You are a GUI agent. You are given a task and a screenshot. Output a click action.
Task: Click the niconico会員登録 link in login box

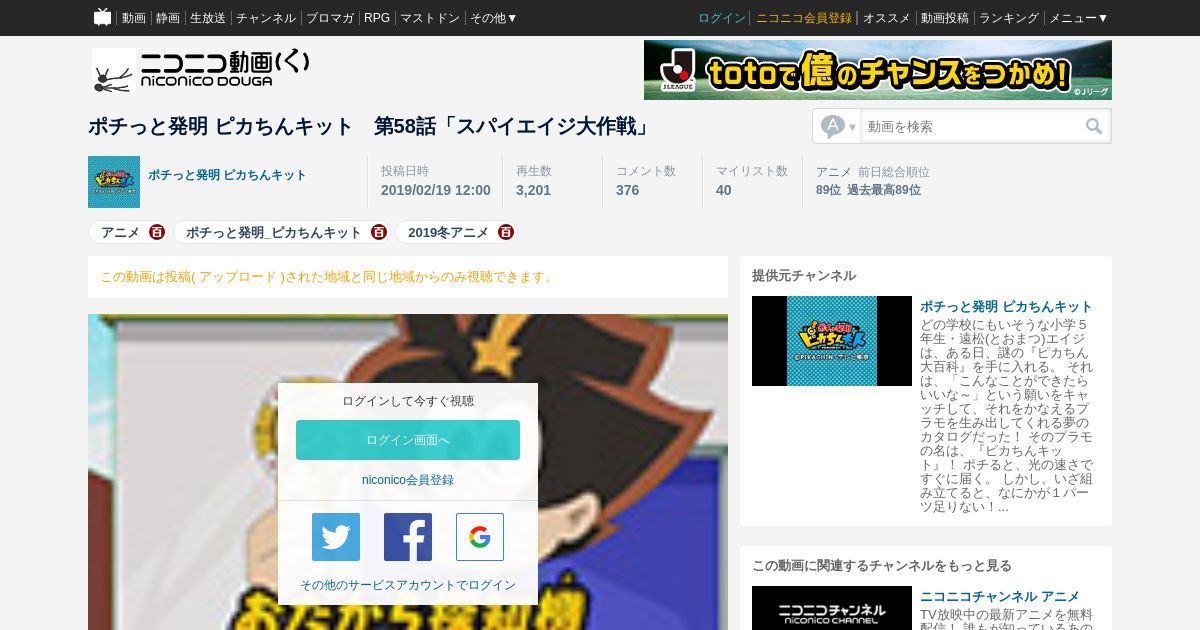(408, 480)
